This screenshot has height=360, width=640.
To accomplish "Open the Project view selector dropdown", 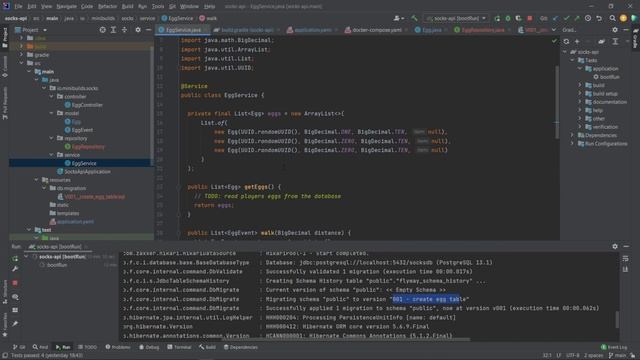I will (31, 30).
